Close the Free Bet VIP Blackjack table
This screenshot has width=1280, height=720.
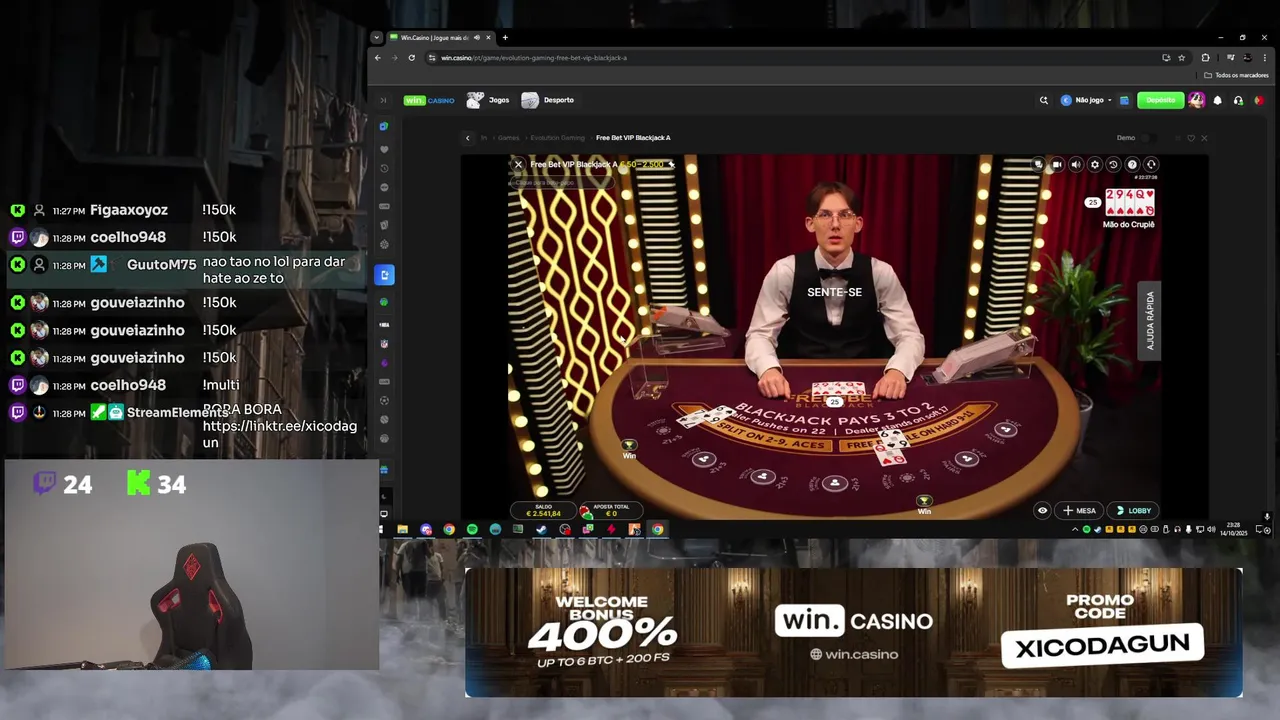tap(518, 164)
